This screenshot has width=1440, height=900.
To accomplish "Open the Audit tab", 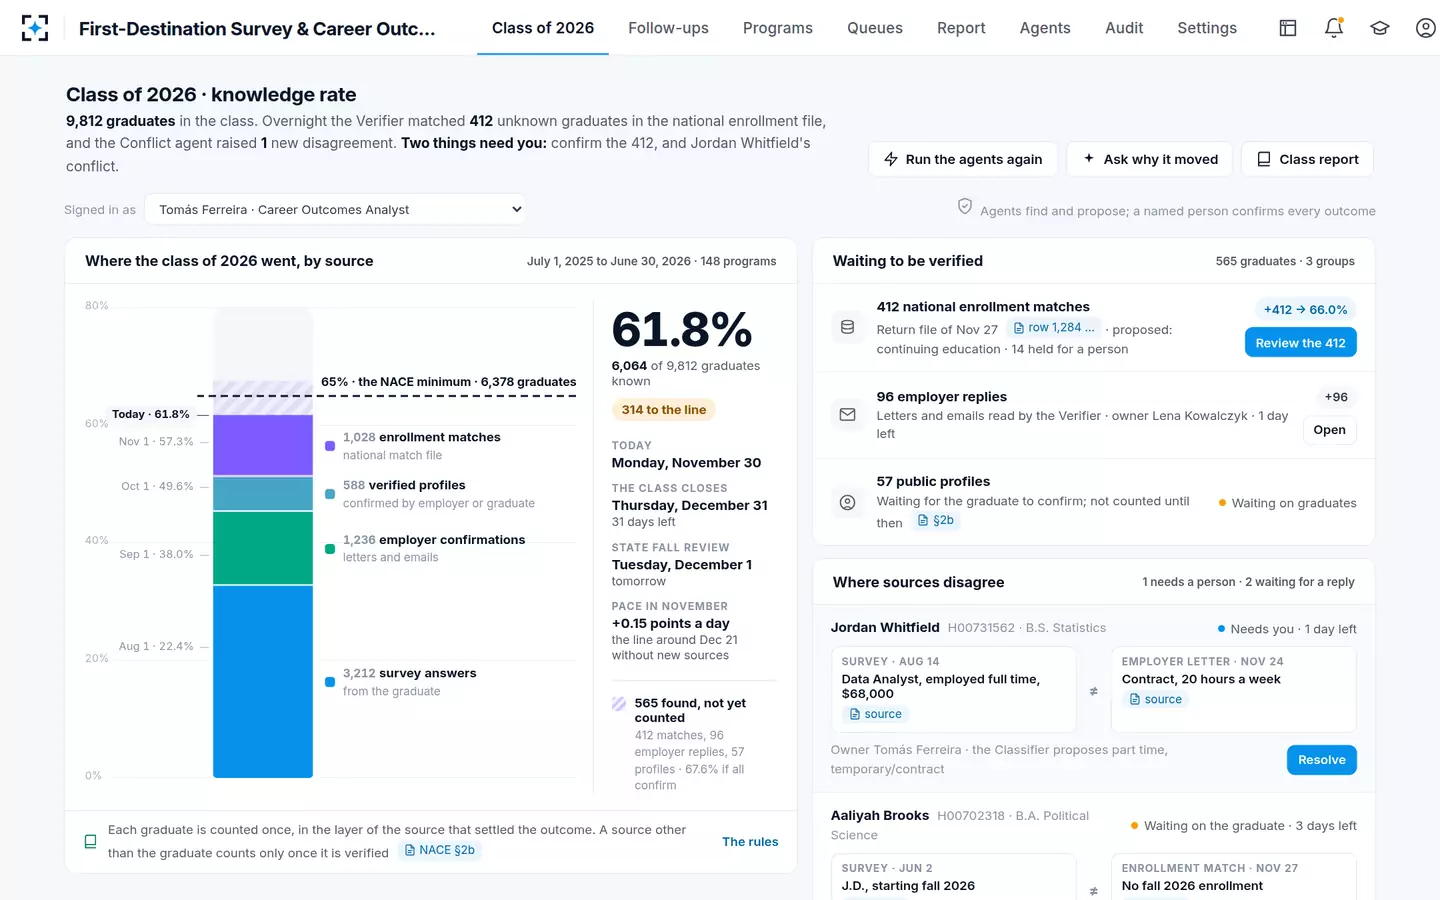I will (1124, 28).
